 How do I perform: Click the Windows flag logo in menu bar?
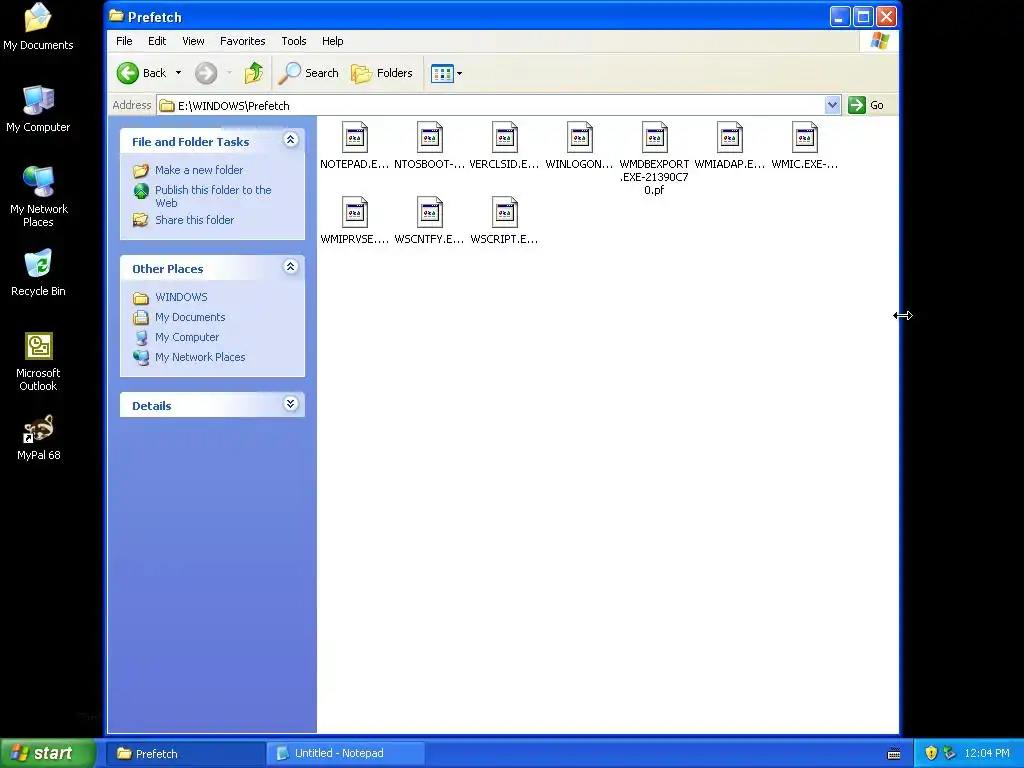(880, 40)
